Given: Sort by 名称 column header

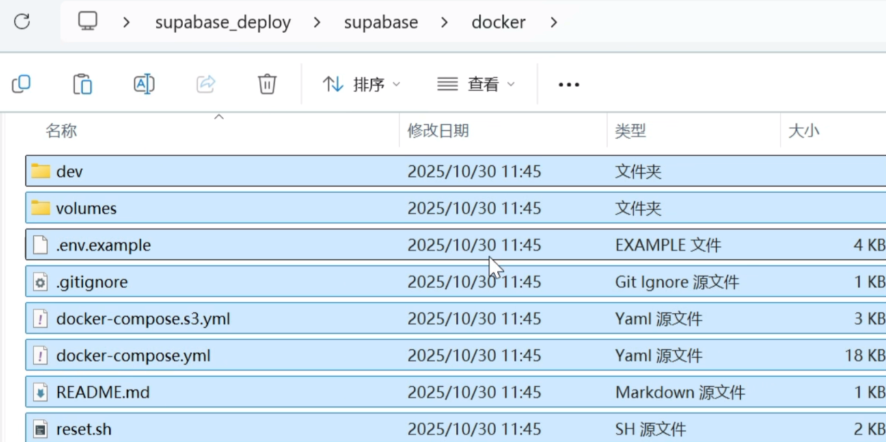Looking at the screenshot, I should (x=61, y=131).
